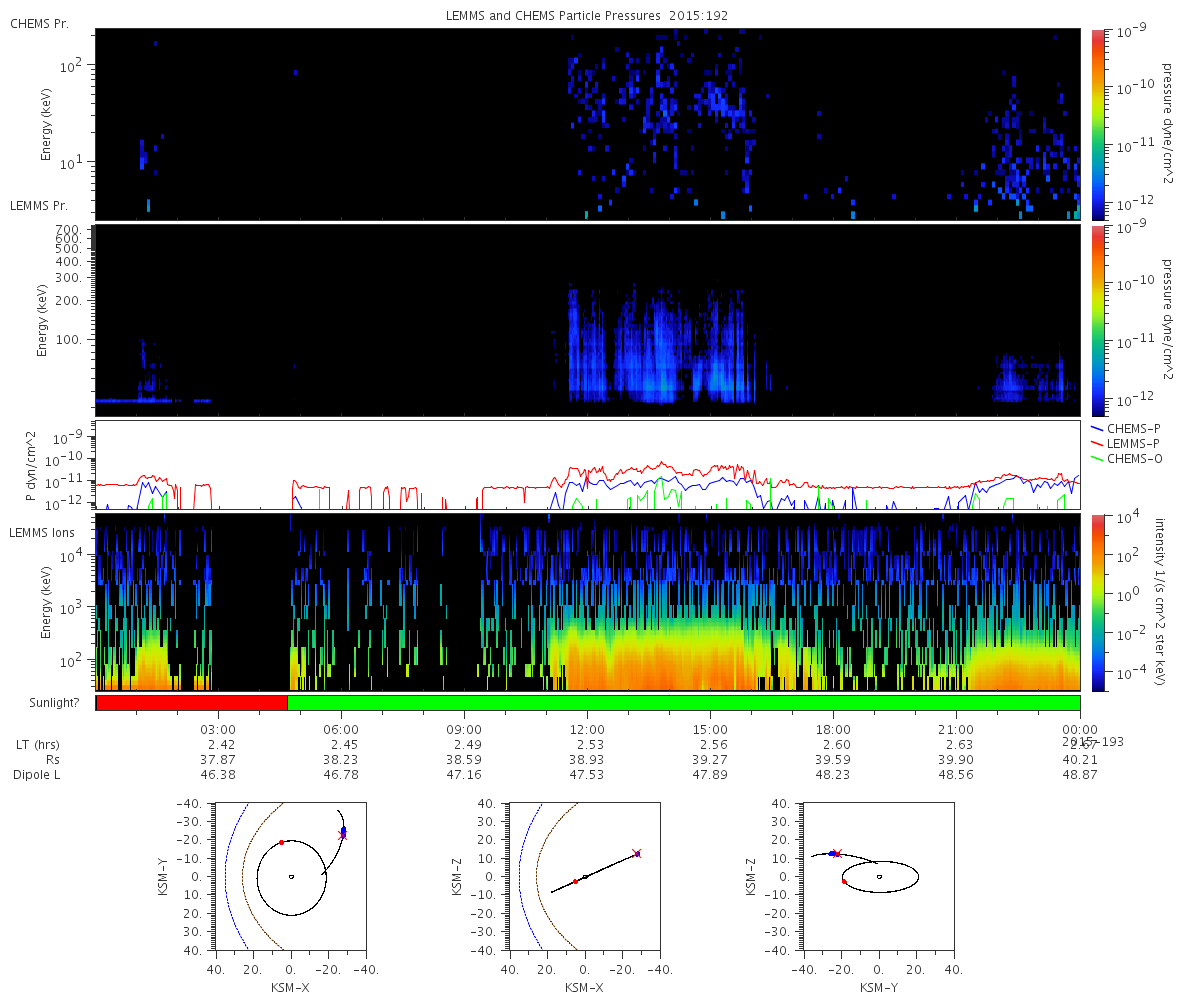Click the 03:00 time axis label
1200x1000 pixels.
coord(218,729)
